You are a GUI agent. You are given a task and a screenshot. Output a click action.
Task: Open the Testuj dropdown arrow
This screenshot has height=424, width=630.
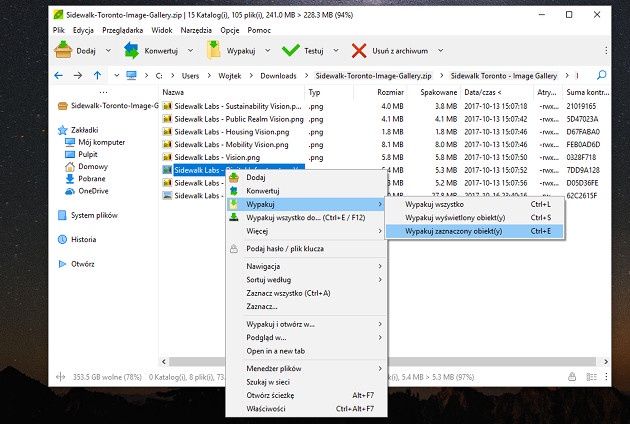click(x=336, y=51)
